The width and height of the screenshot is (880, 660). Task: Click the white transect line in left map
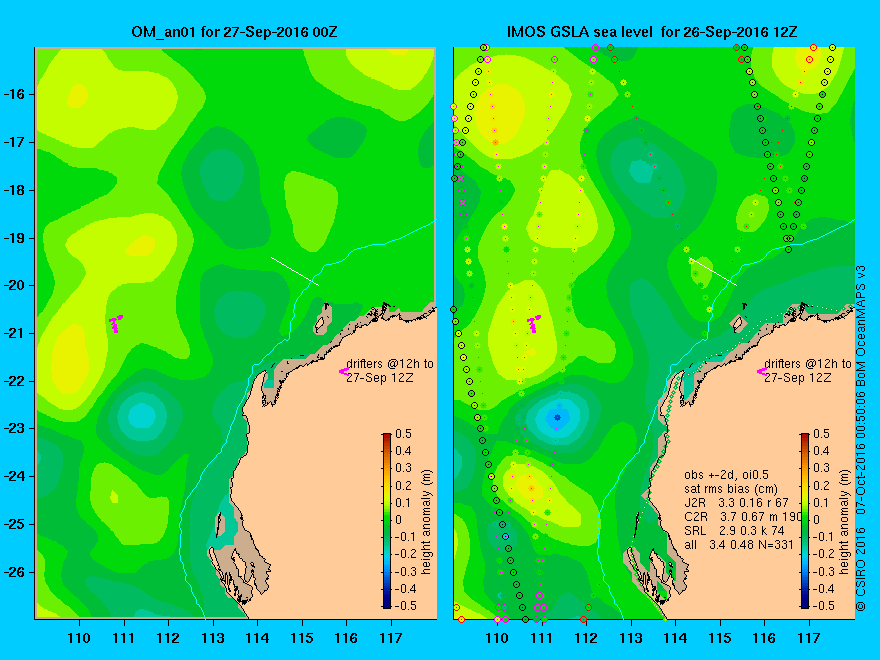tap(295, 271)
